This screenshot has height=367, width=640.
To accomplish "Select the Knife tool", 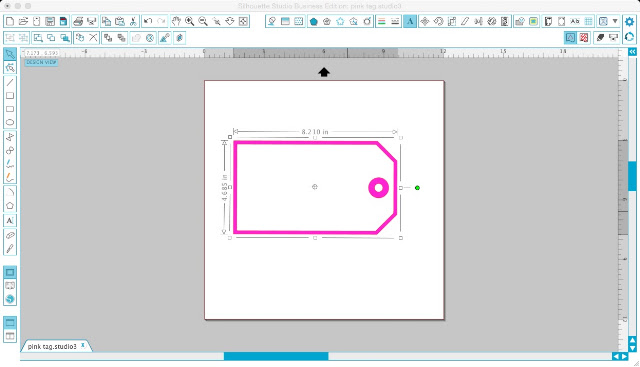I will pos(10,249).
